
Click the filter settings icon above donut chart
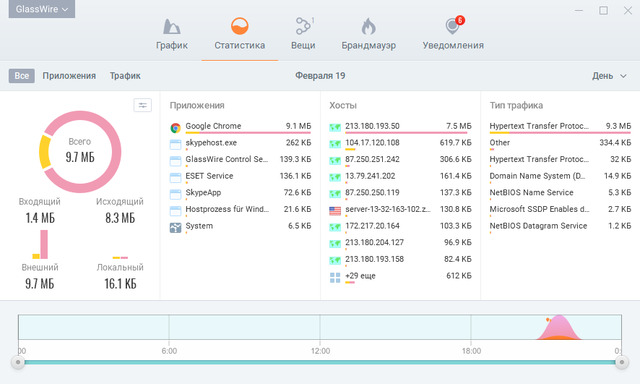[x=142, y=105]
